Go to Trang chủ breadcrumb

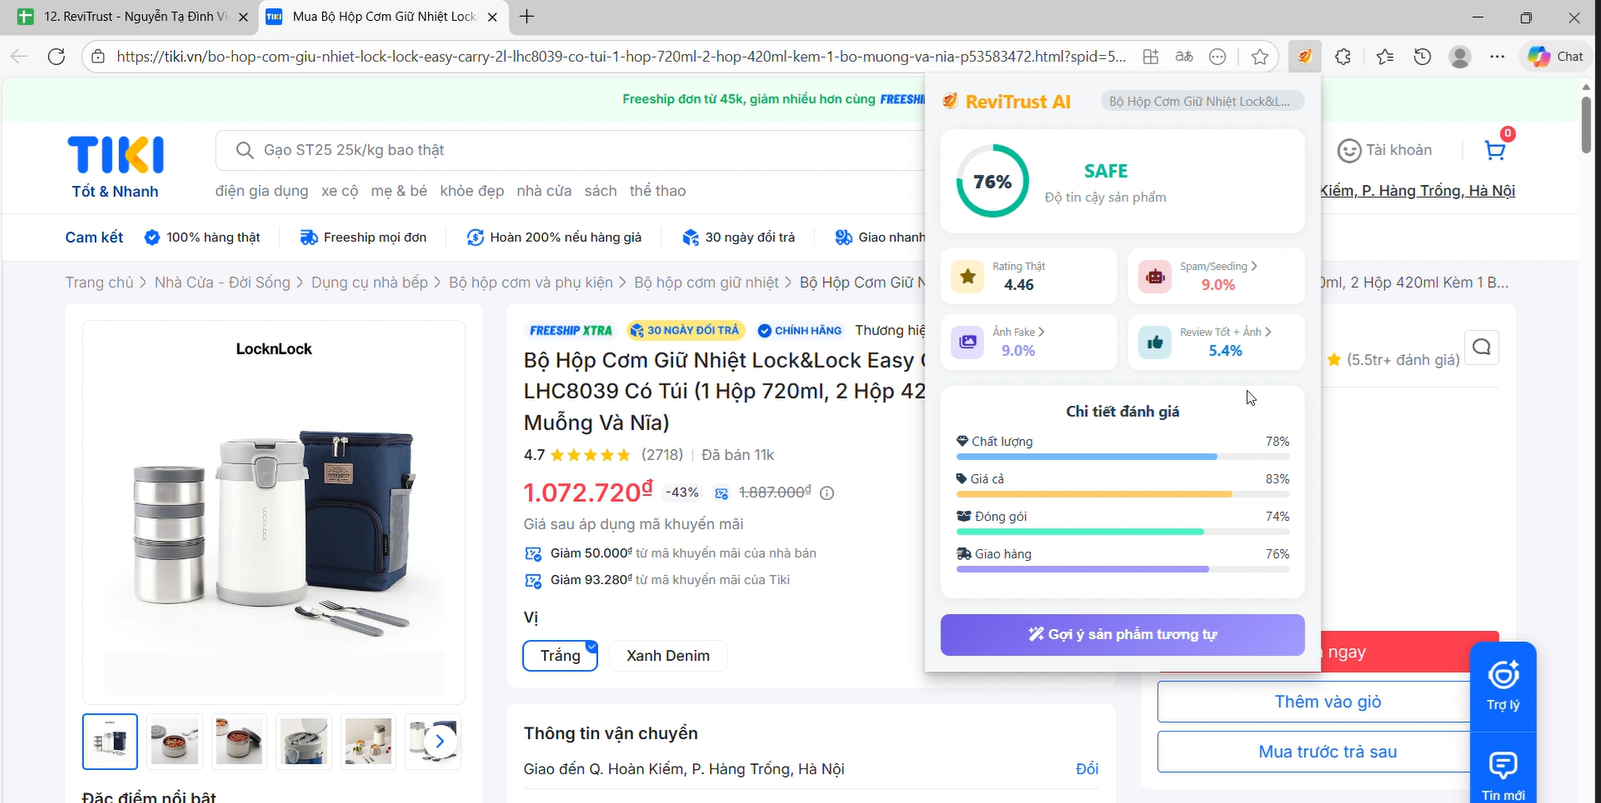coord(99,283)
